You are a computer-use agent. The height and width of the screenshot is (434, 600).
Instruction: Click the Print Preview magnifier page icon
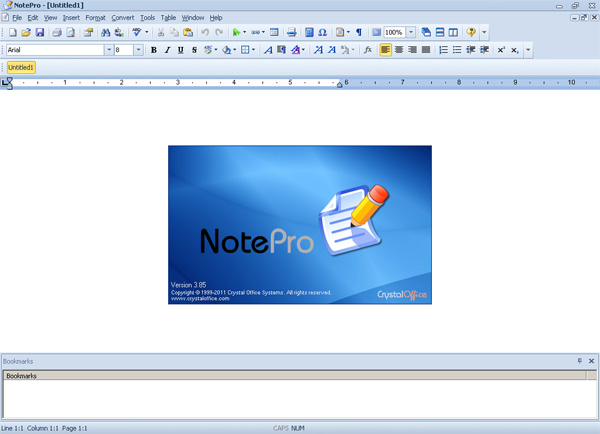71,33
